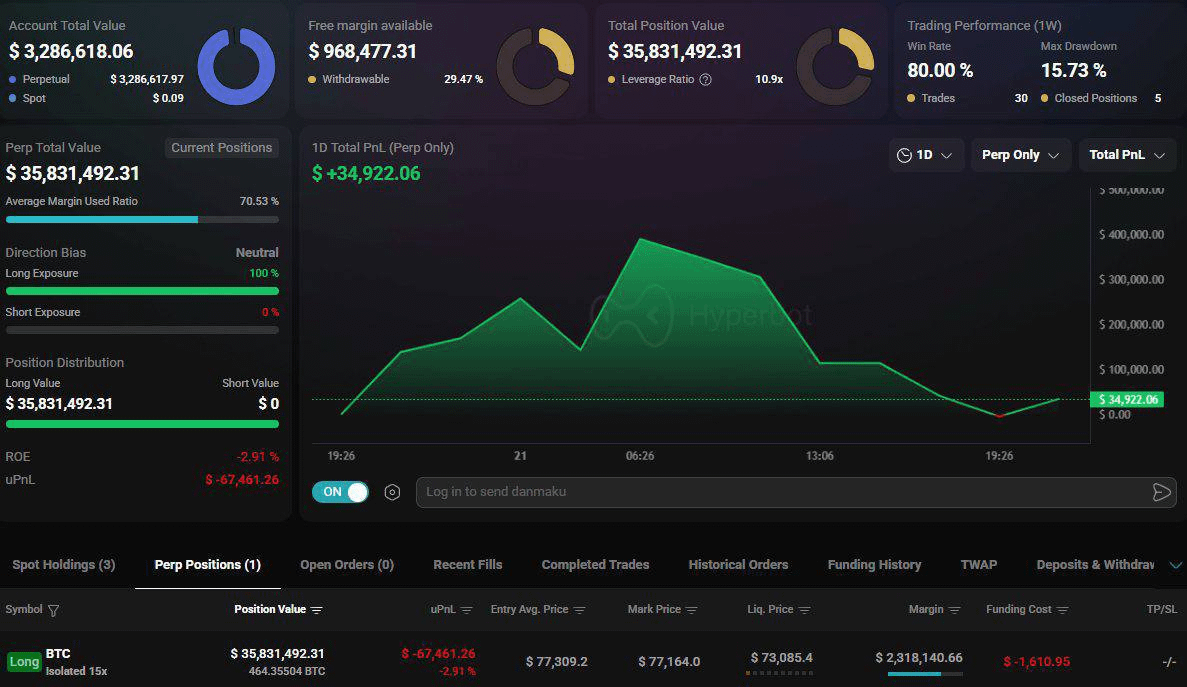
Task: Click the TP/SL -/- cell in BTC row
Action: 1169,662
